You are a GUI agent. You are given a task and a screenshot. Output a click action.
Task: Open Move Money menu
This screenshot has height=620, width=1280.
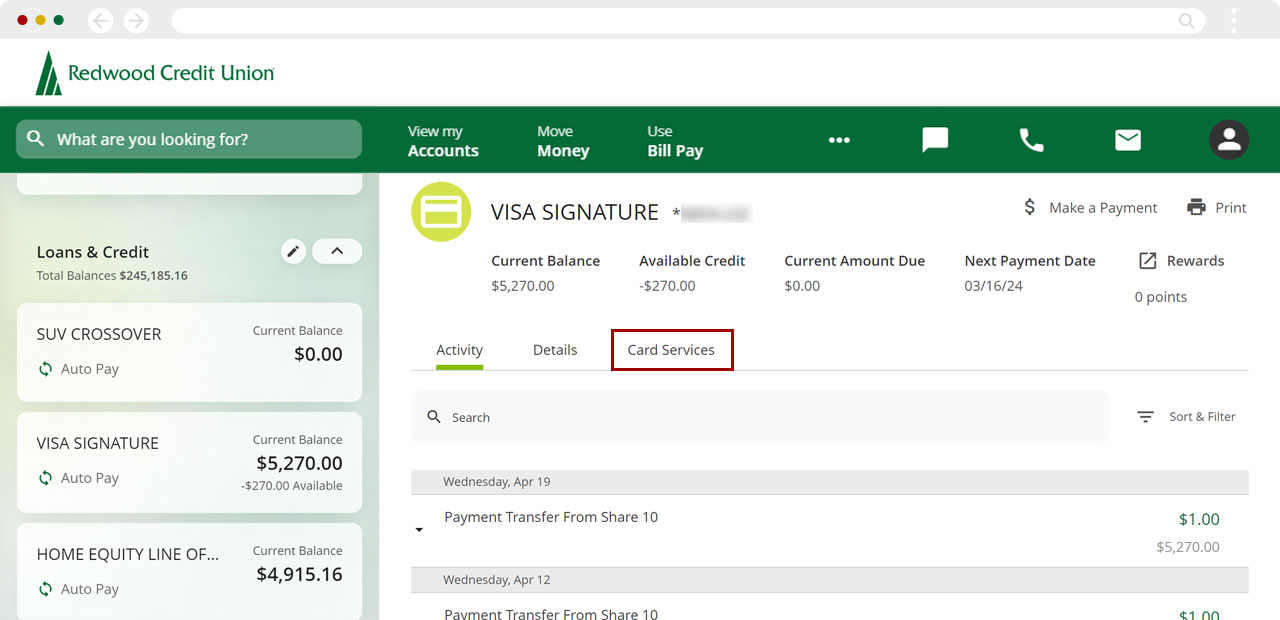563,141
